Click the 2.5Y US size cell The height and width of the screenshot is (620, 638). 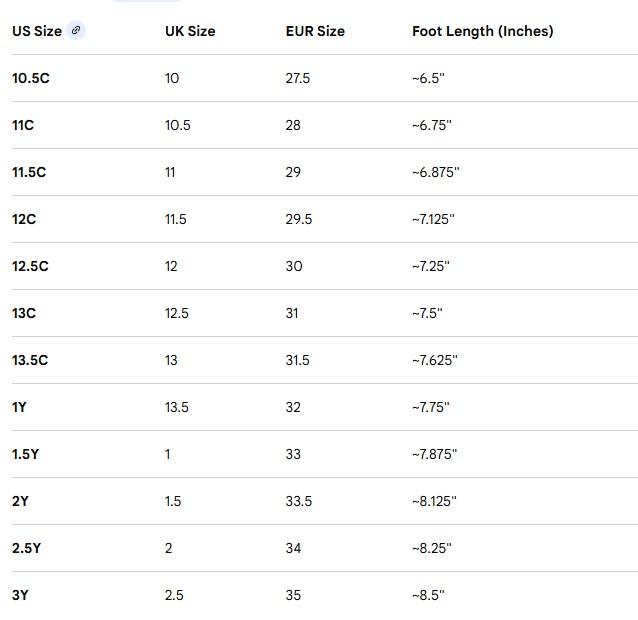(x=26, y=548)
